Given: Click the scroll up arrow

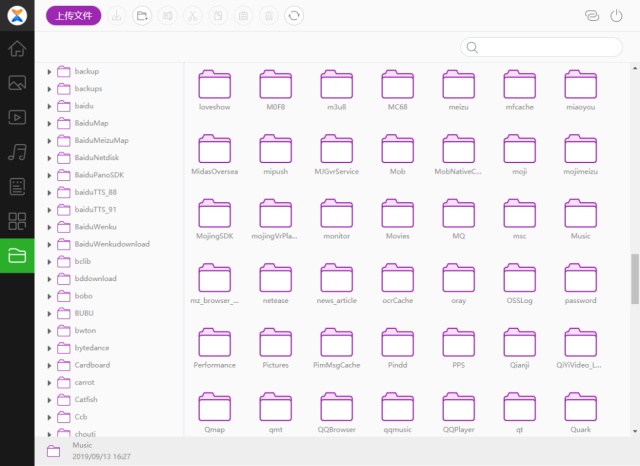Looking at the screenshot, I should pyautogui.click(x=635, y=68).
